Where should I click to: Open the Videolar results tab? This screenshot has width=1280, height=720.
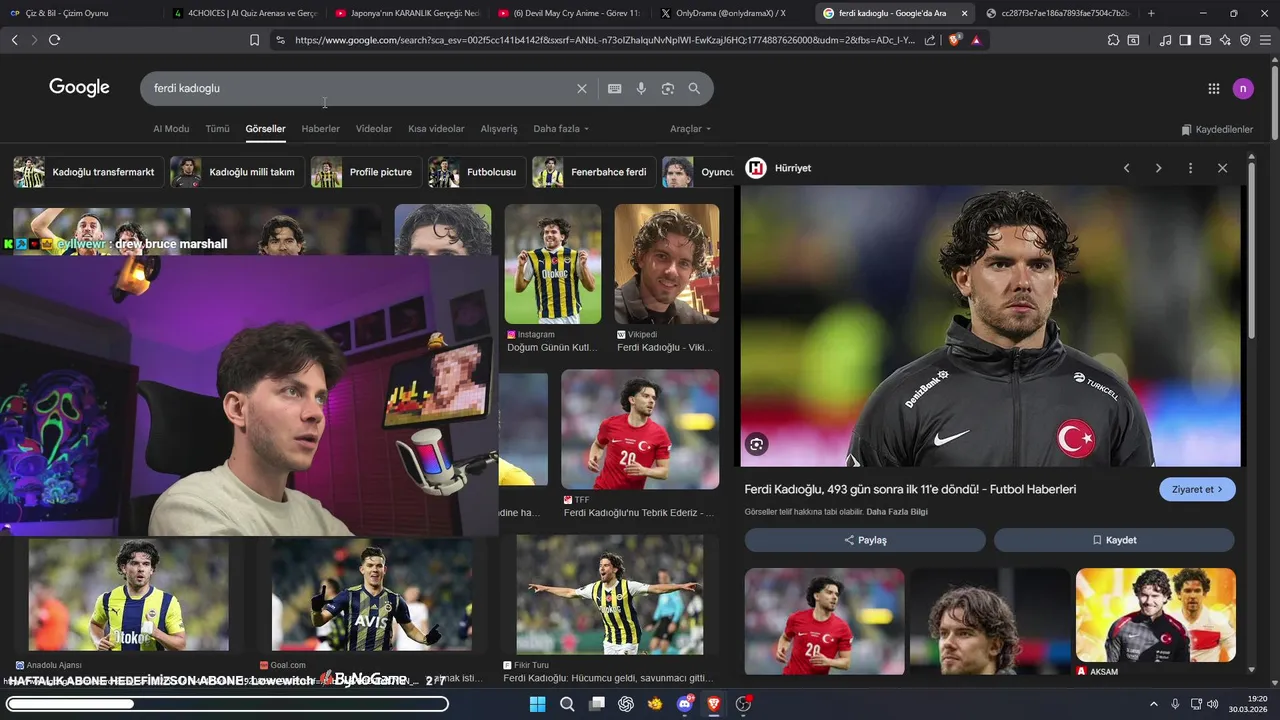(374, 129)
